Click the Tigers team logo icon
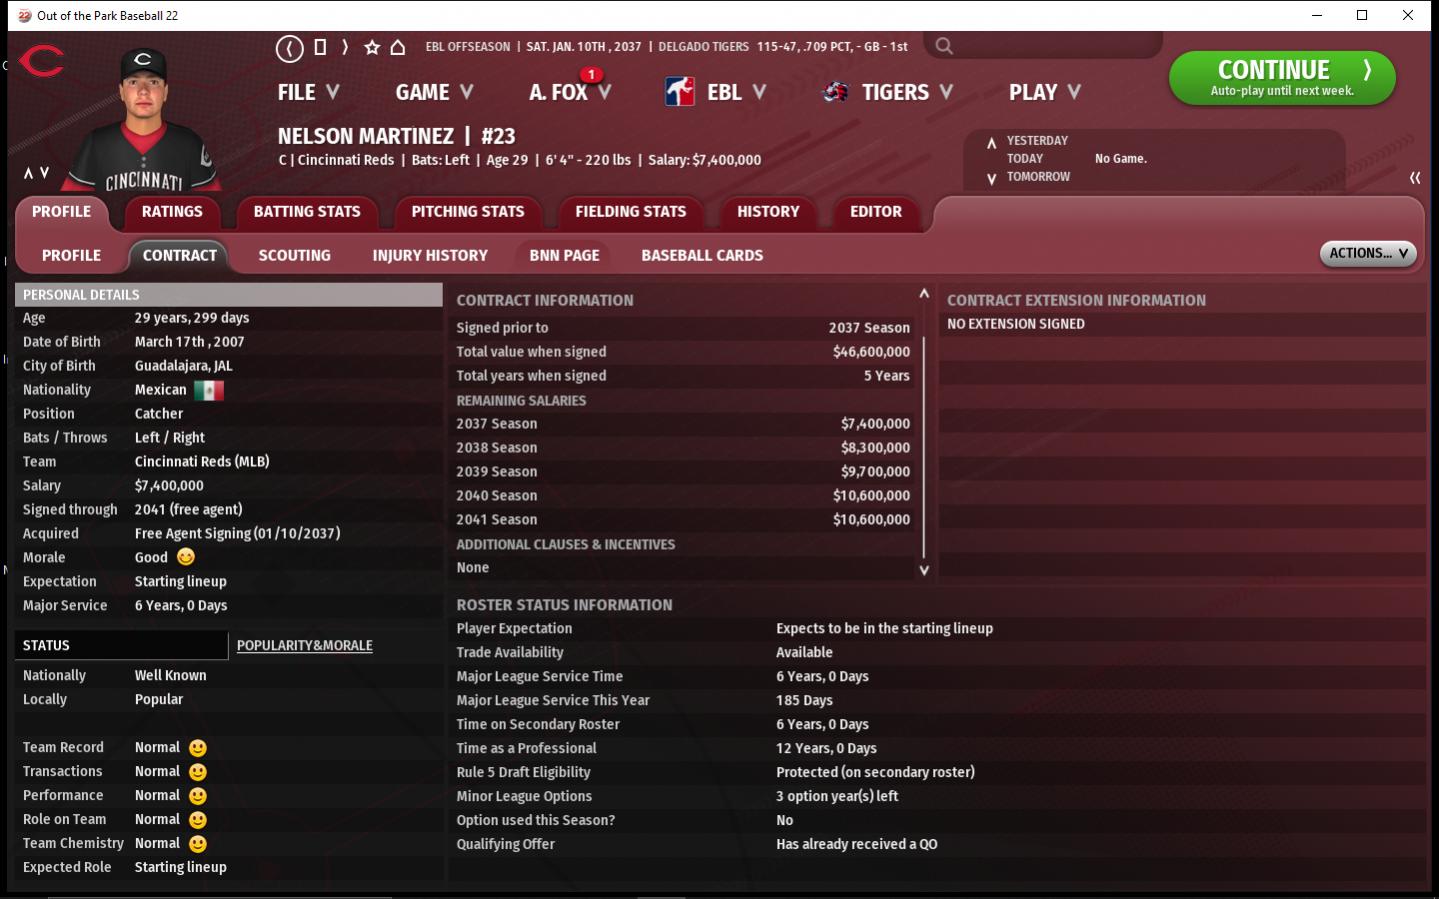This screenshot has height=899, width=1439. point(835,92)
